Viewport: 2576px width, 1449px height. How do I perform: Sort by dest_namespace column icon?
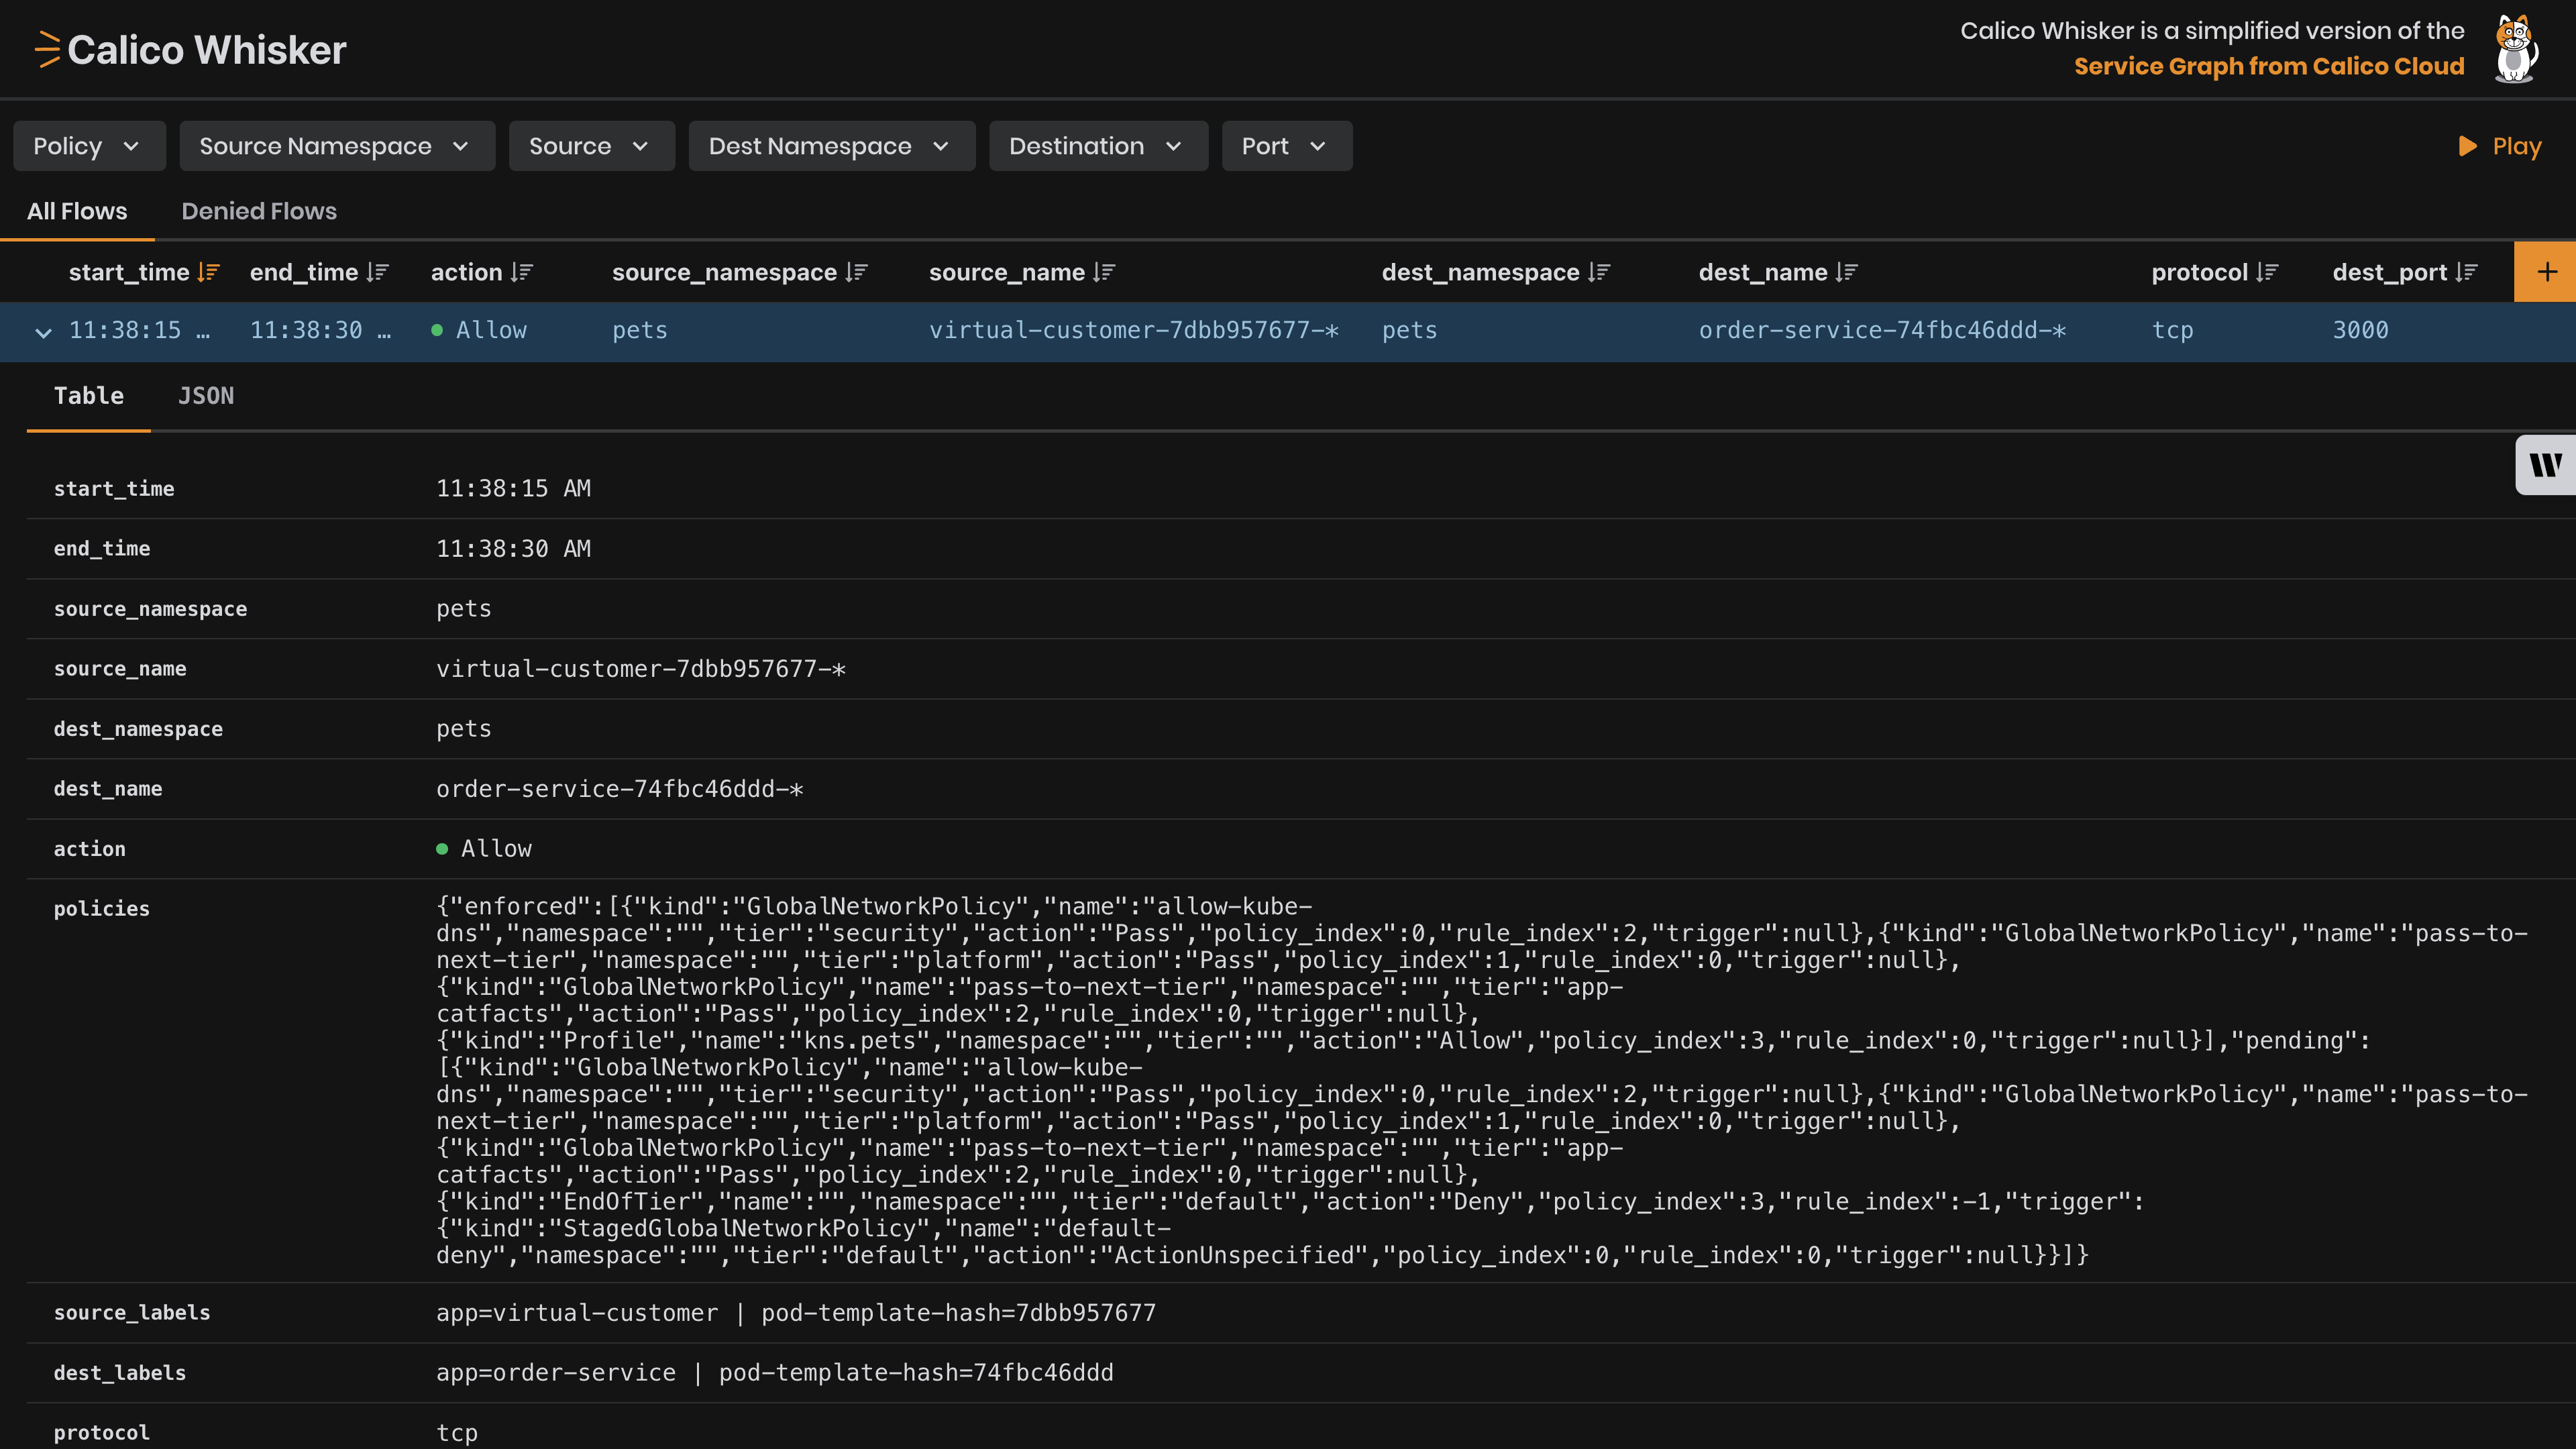click(1599, 272)
